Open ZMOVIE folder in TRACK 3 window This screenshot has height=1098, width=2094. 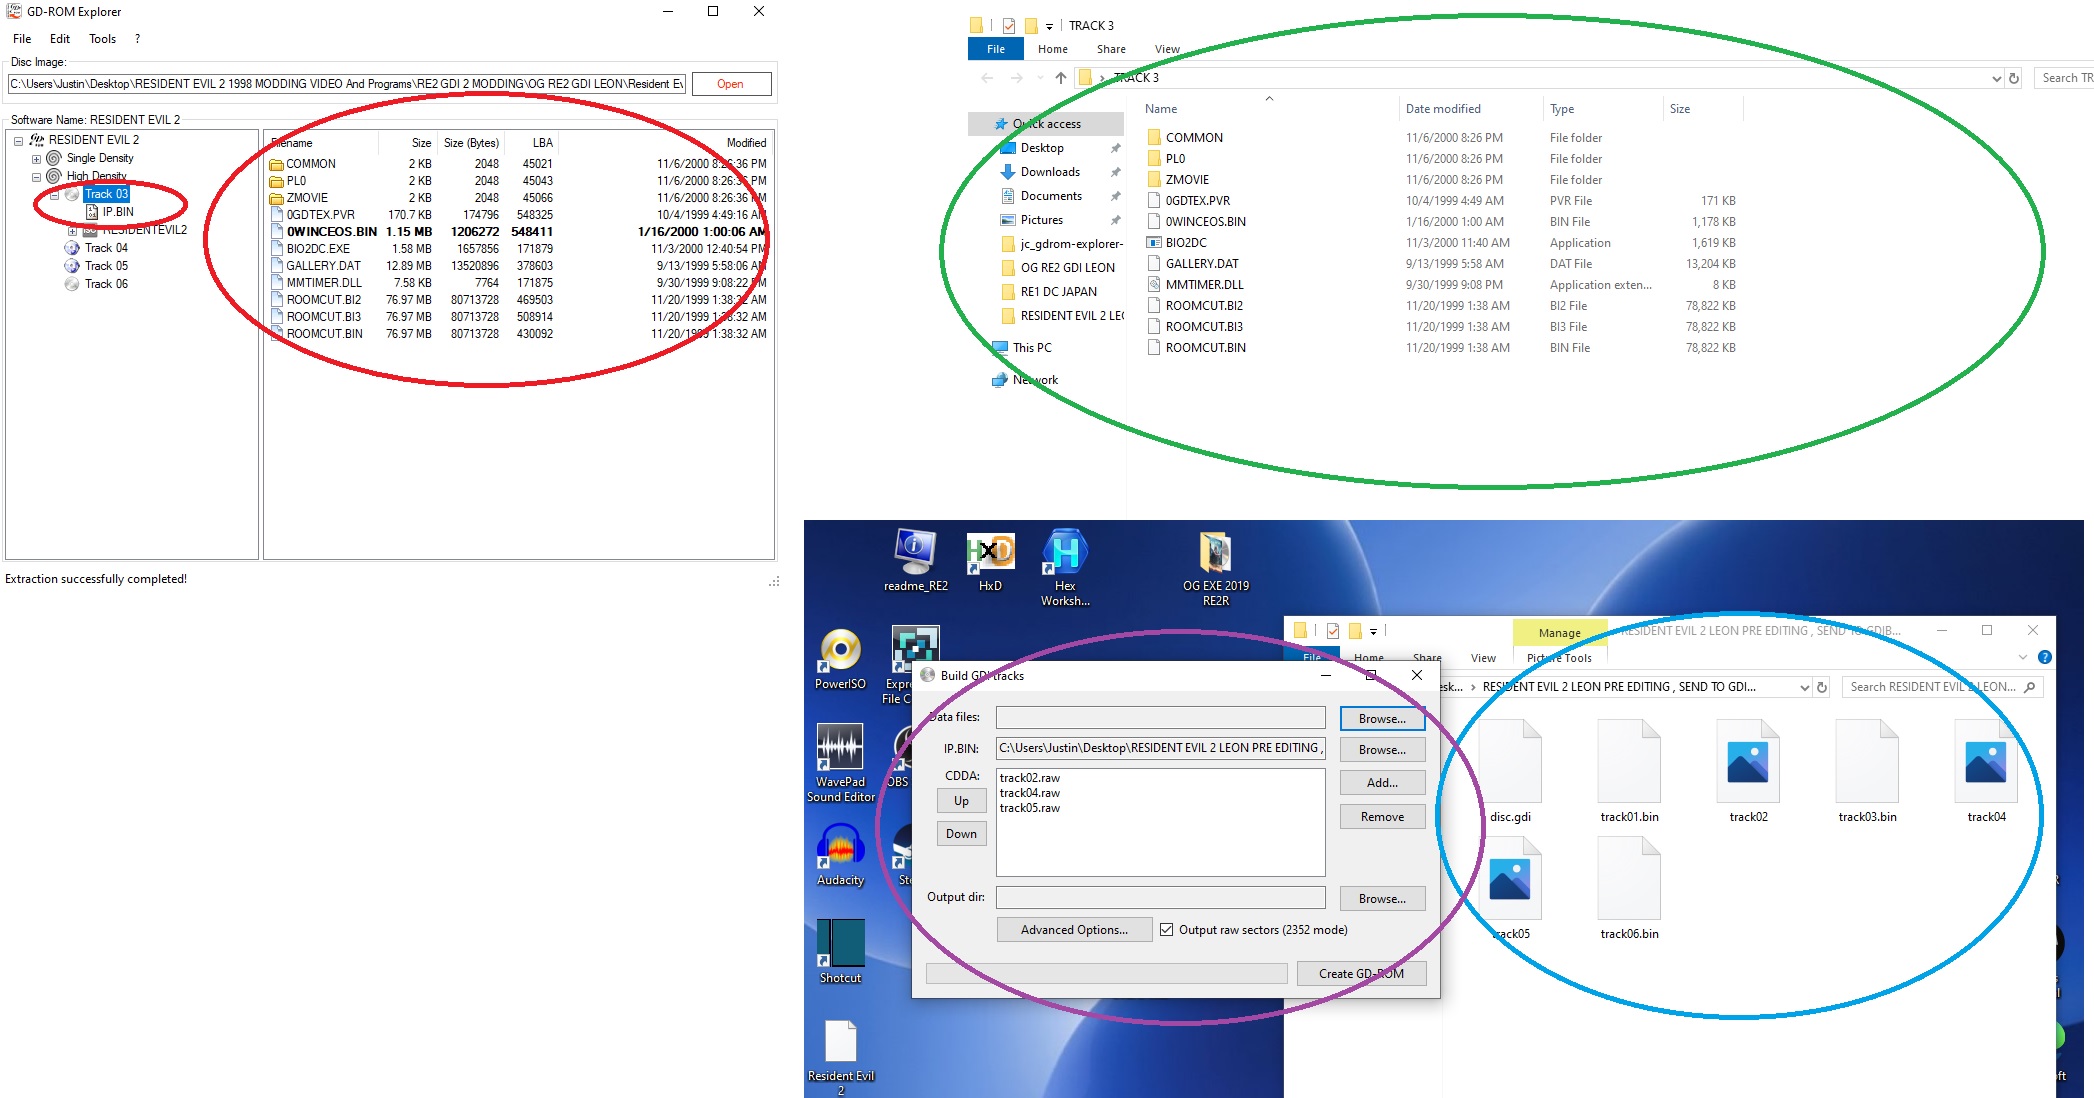click(1187, 180)
